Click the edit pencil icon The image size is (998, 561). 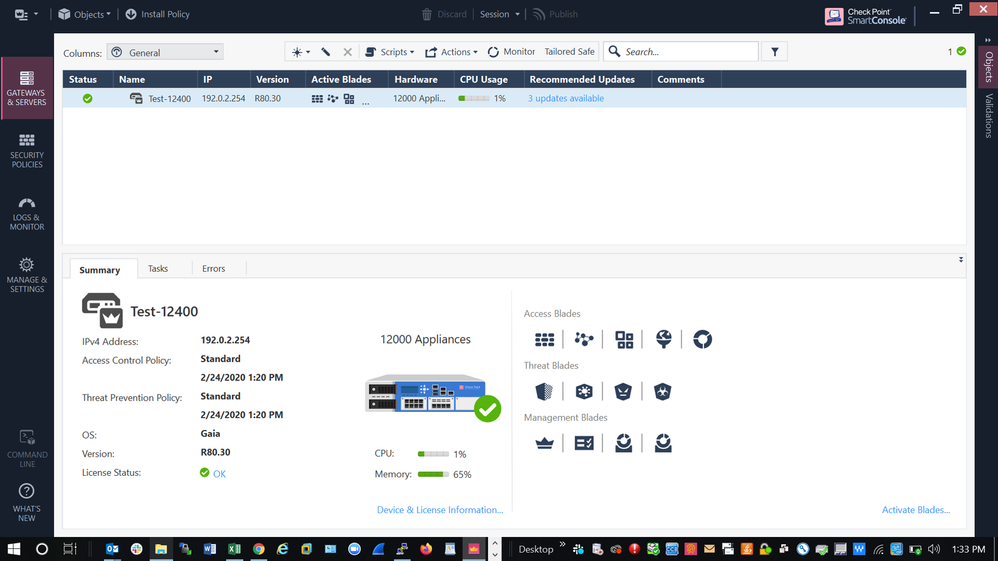pyautogui.click(x=326, y=52)
